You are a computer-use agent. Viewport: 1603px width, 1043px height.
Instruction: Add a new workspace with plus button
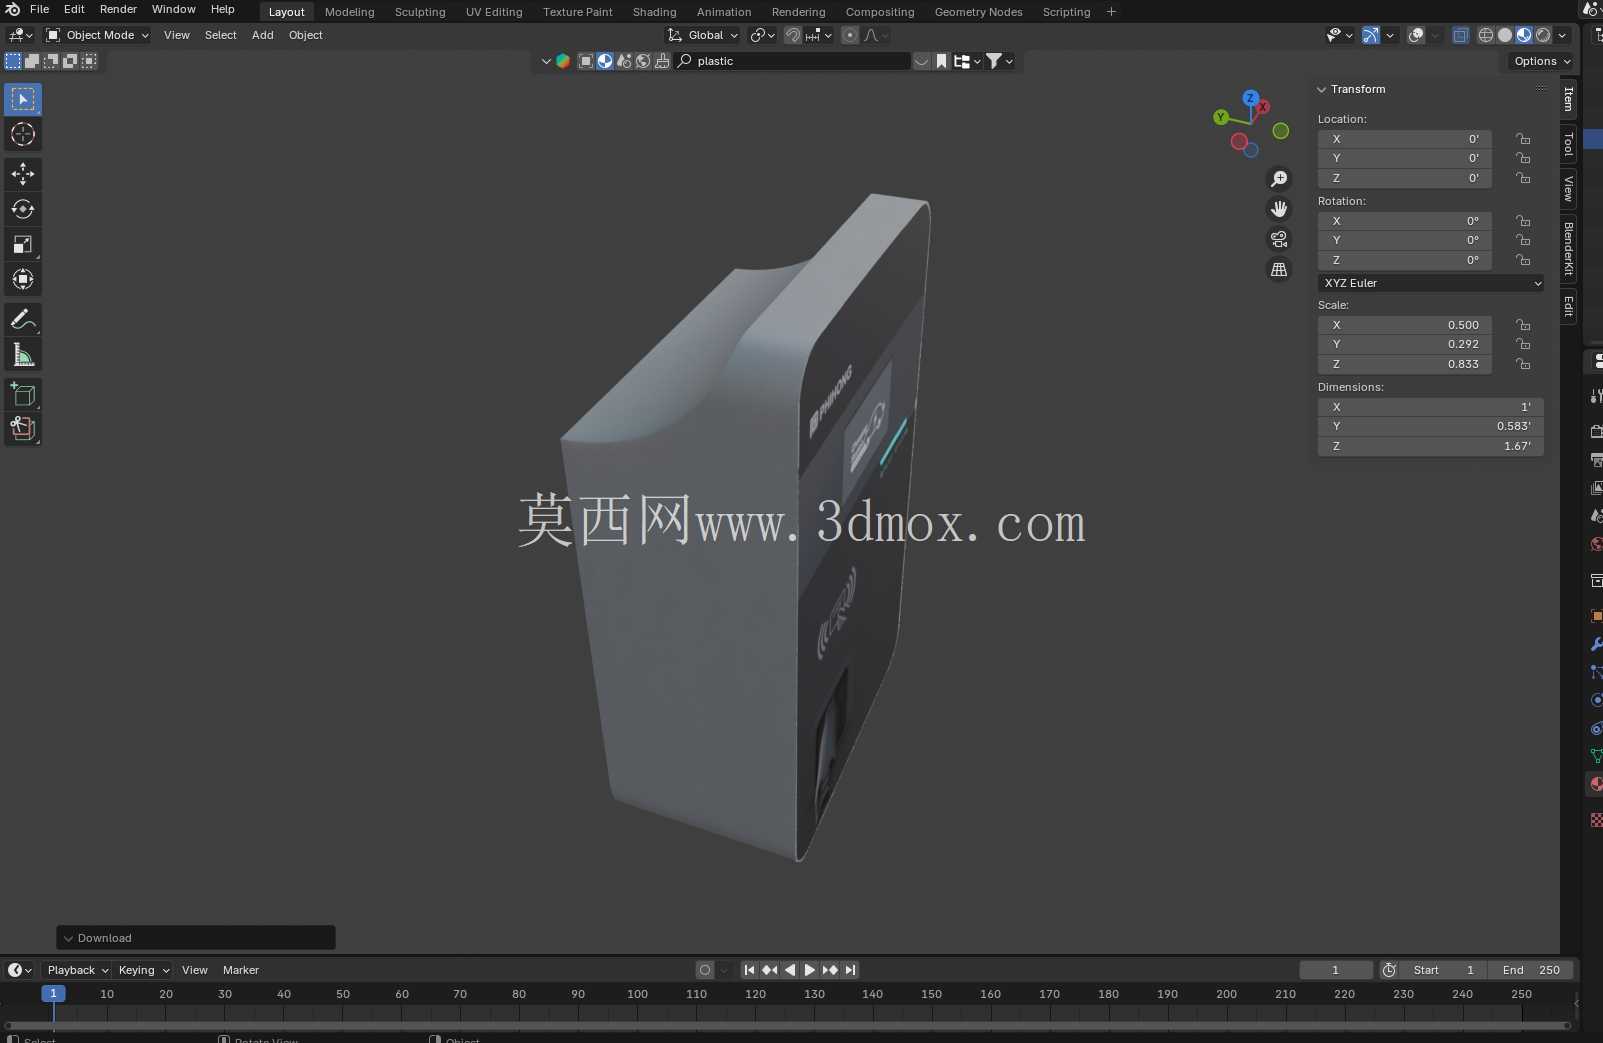1111,12
